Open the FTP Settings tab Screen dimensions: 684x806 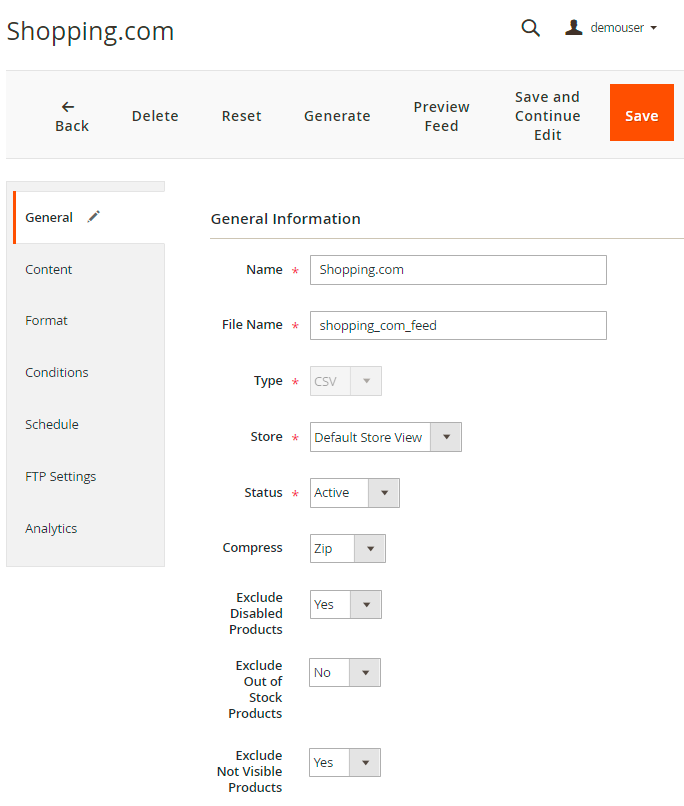[x=61, y=477]
